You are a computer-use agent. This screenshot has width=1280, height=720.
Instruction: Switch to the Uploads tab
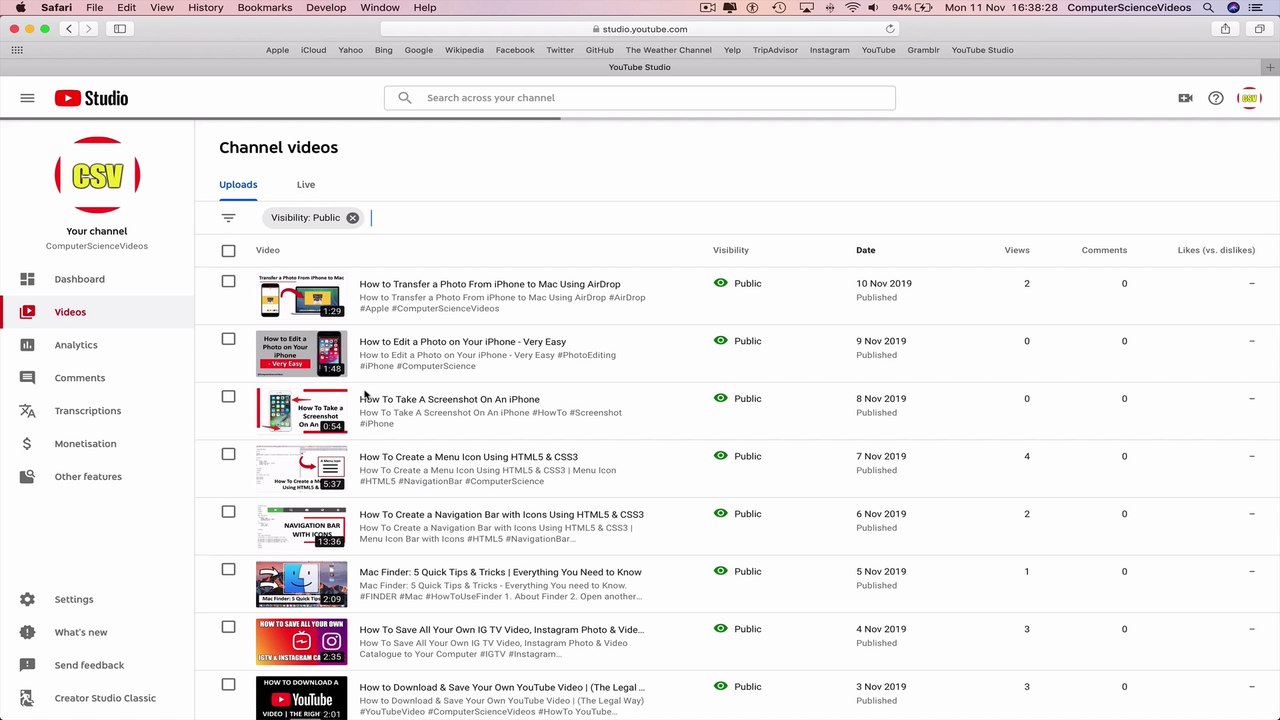pyautogui.click(x=238, y=185)
